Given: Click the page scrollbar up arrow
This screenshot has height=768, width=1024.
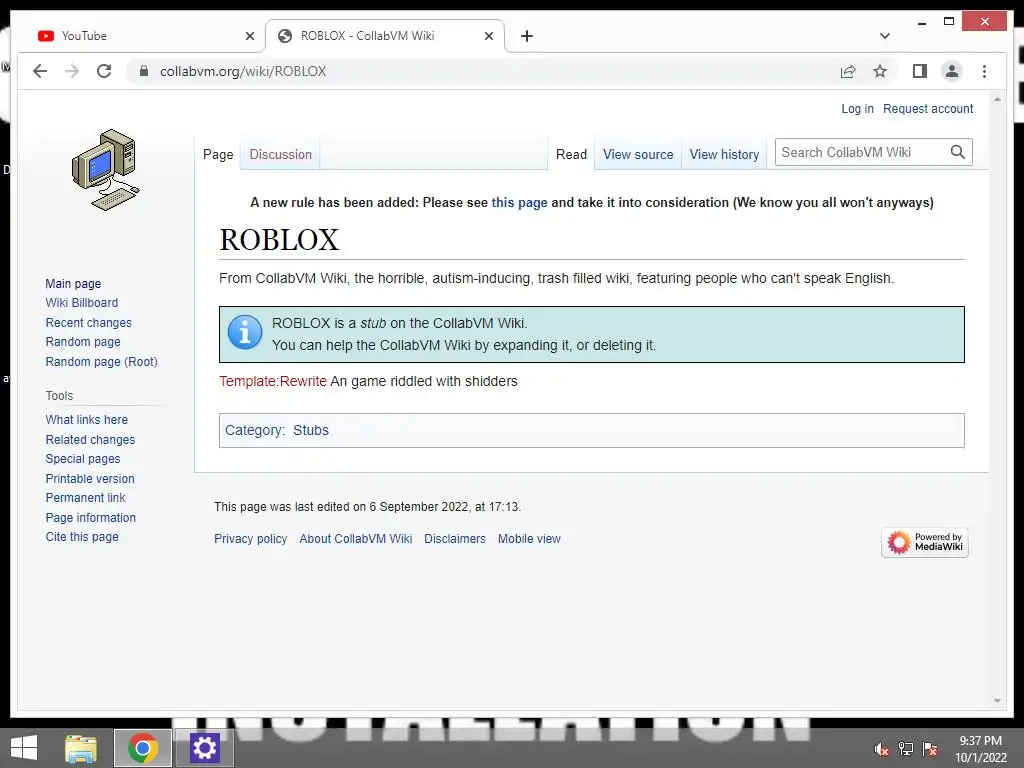Looking at the screenshot, I should pos(997,100).
